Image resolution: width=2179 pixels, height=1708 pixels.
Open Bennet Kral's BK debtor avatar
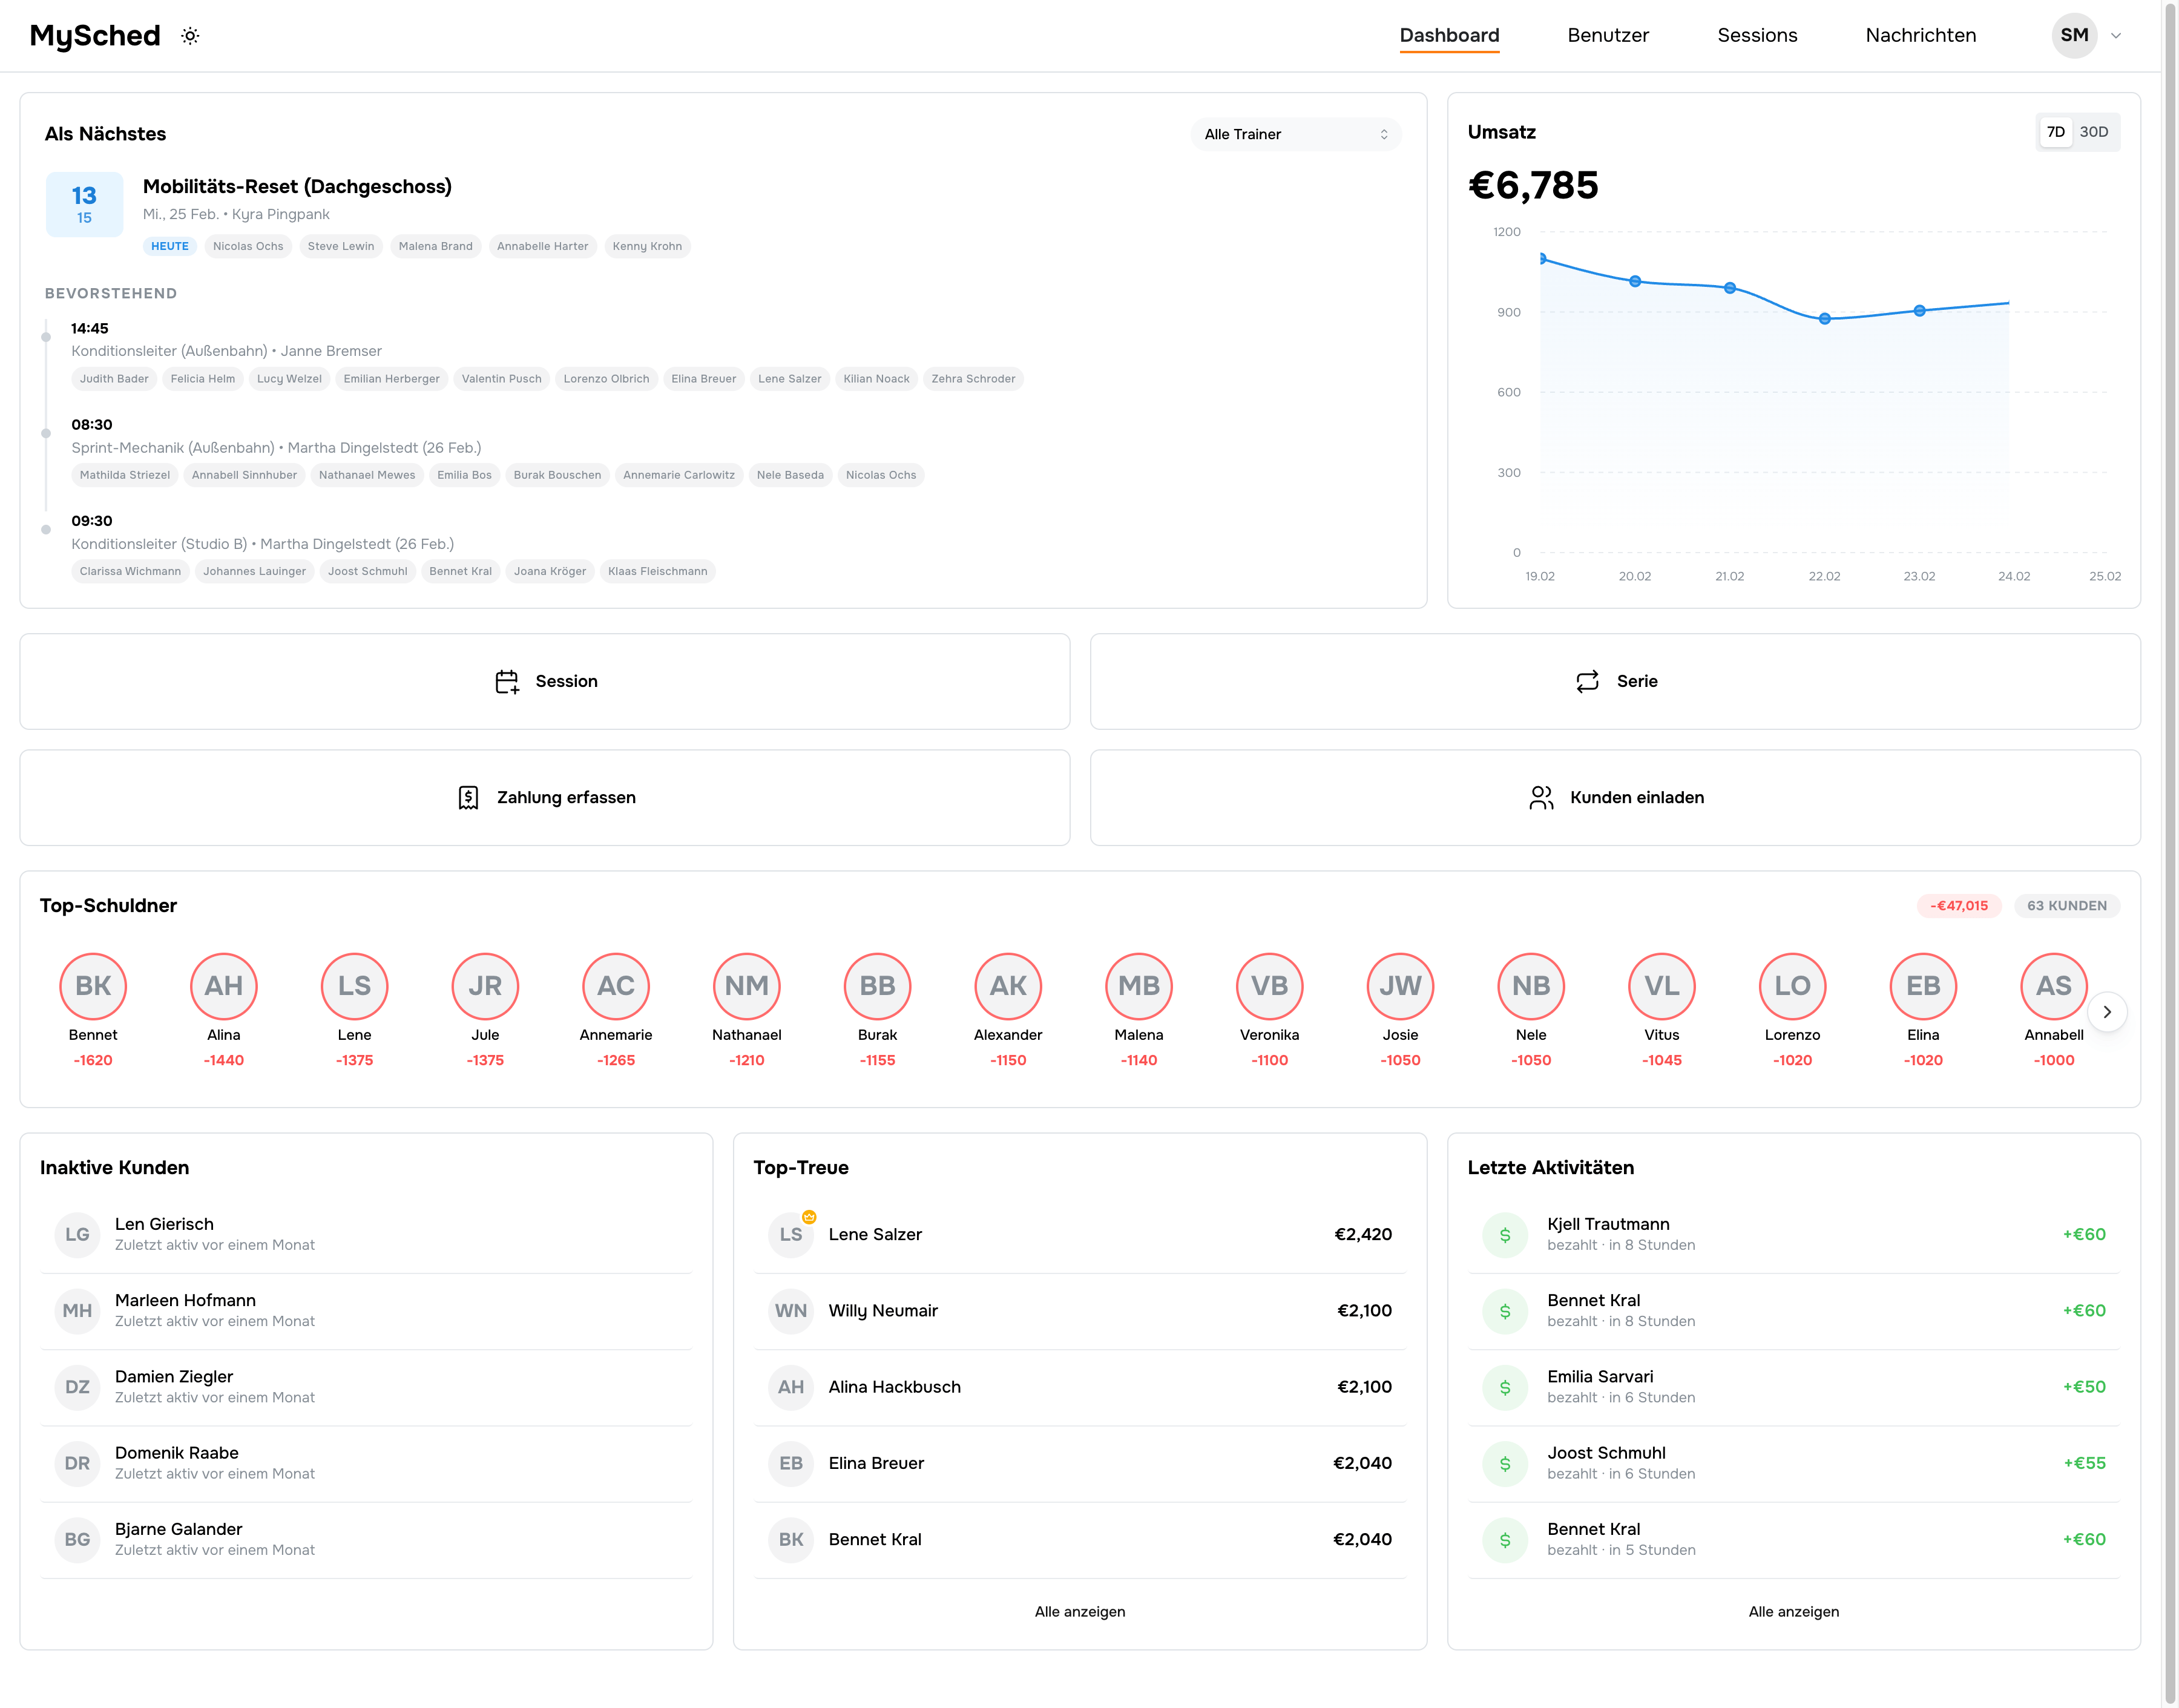click(93, 986)
